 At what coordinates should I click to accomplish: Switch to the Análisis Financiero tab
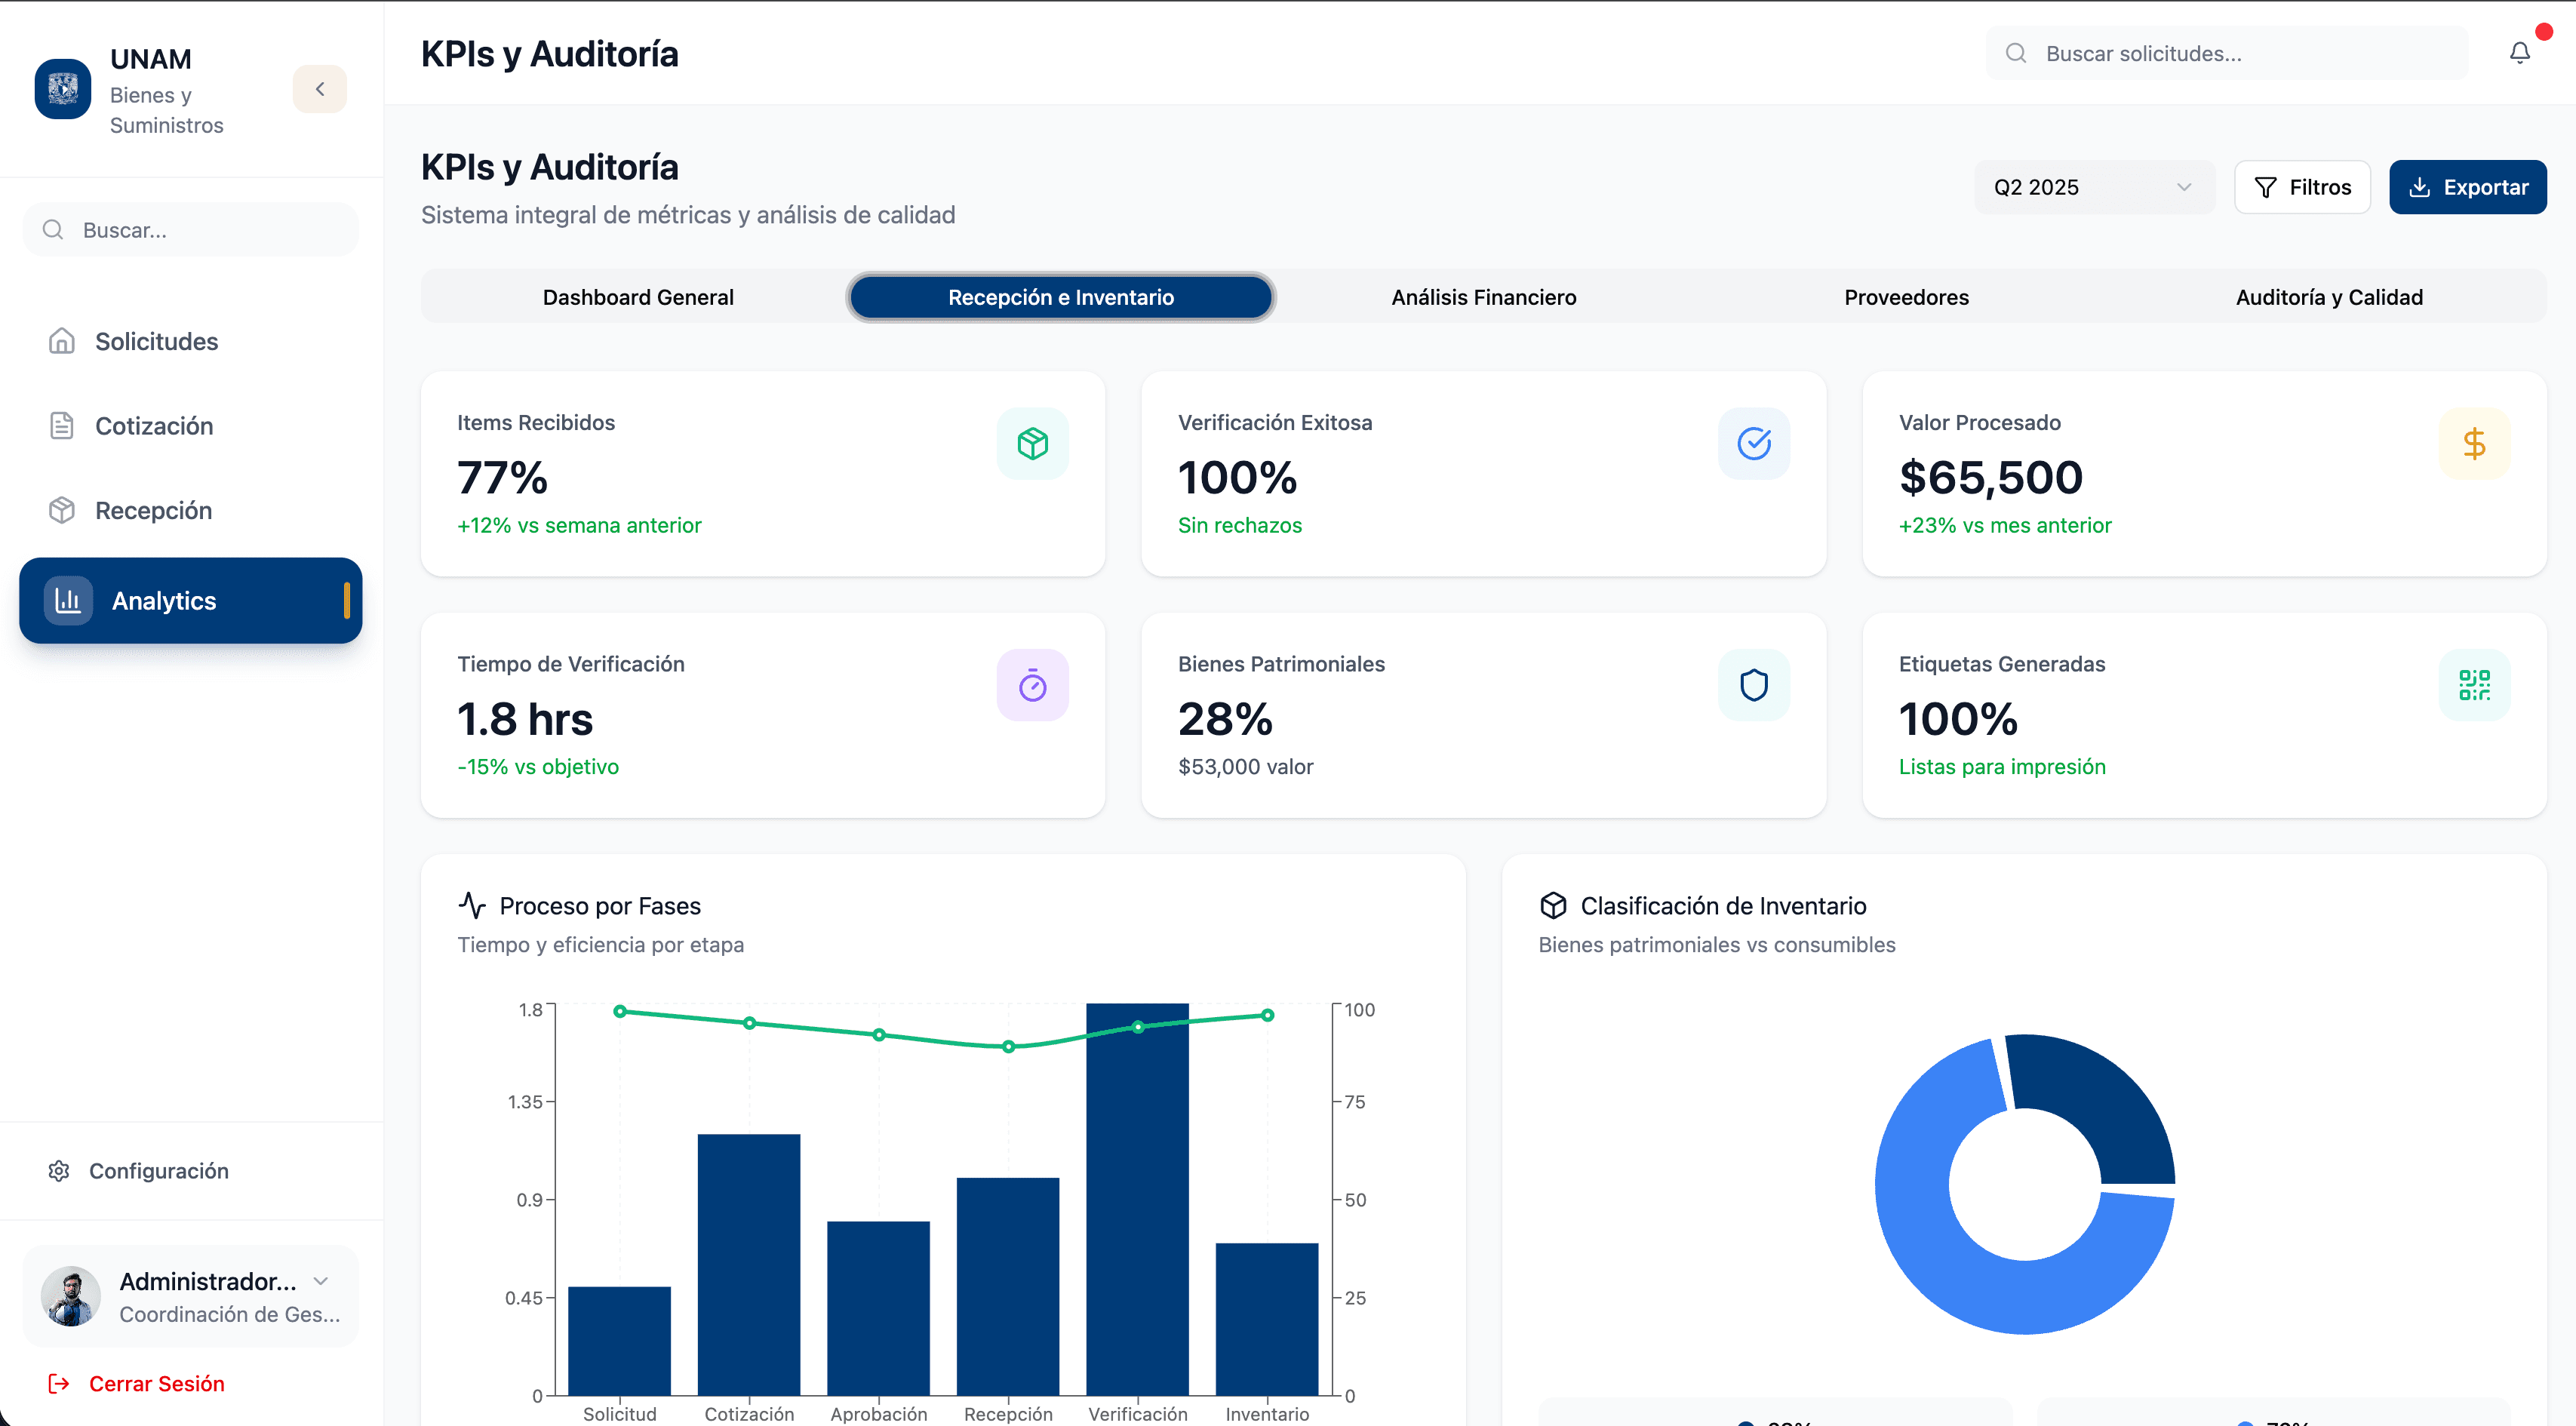(x=1483, y=297)
